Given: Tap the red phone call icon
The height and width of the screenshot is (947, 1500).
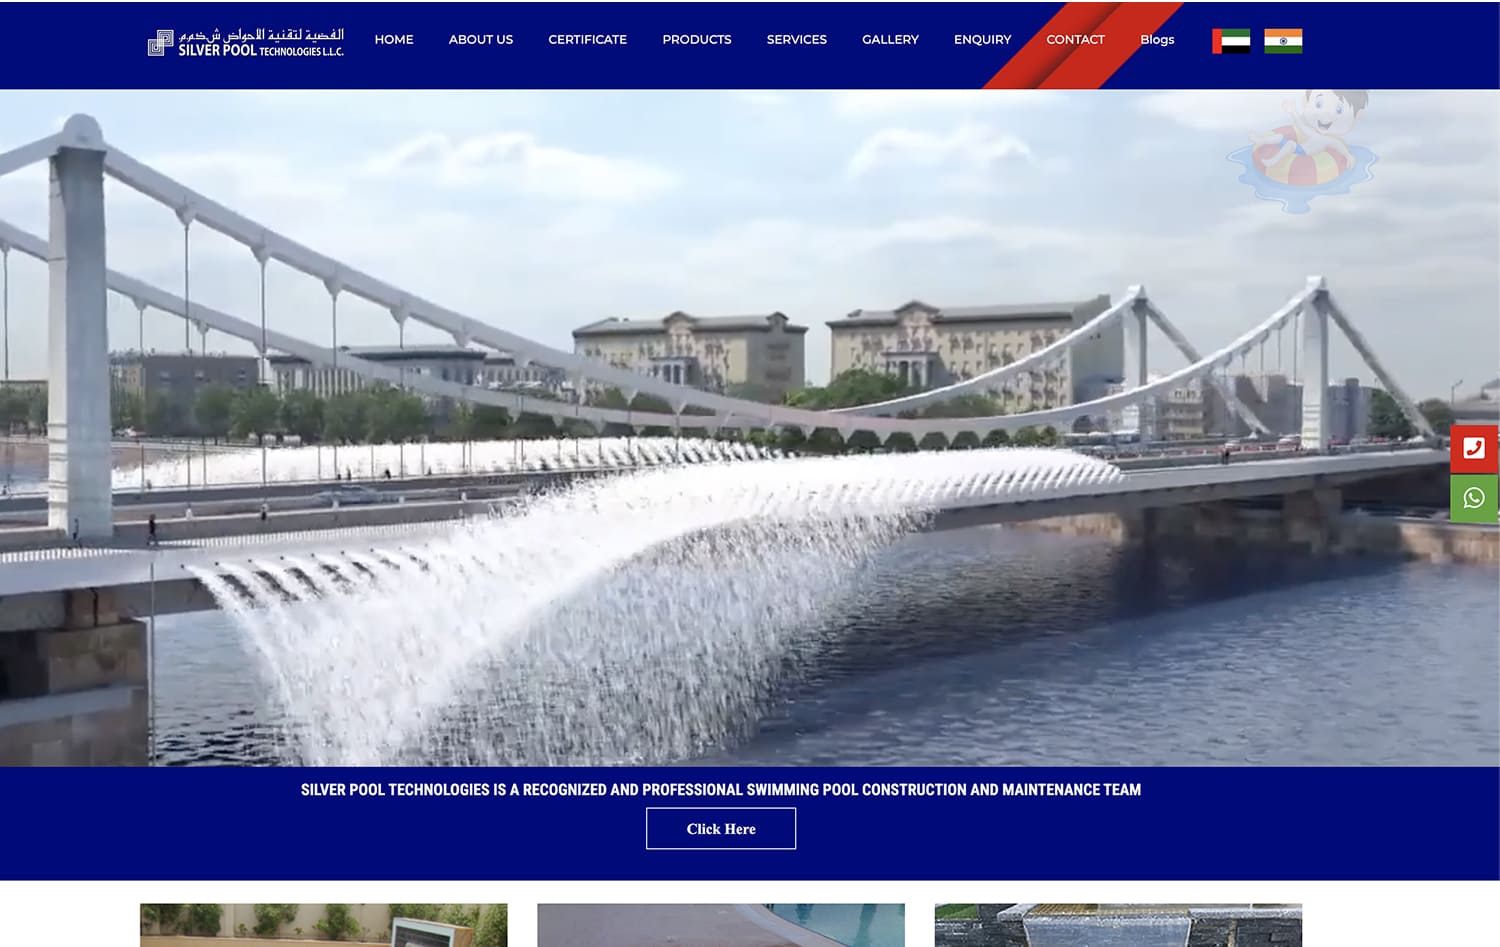Looking at the screenshot, I should 1474,449.
